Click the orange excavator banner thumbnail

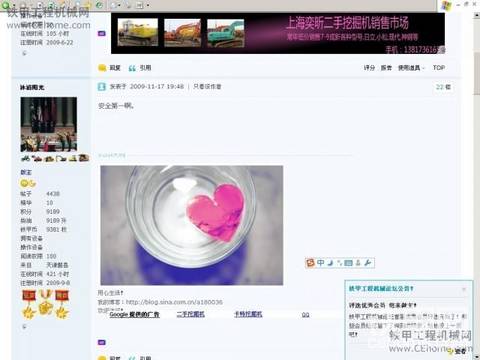(x=182, y=32)
